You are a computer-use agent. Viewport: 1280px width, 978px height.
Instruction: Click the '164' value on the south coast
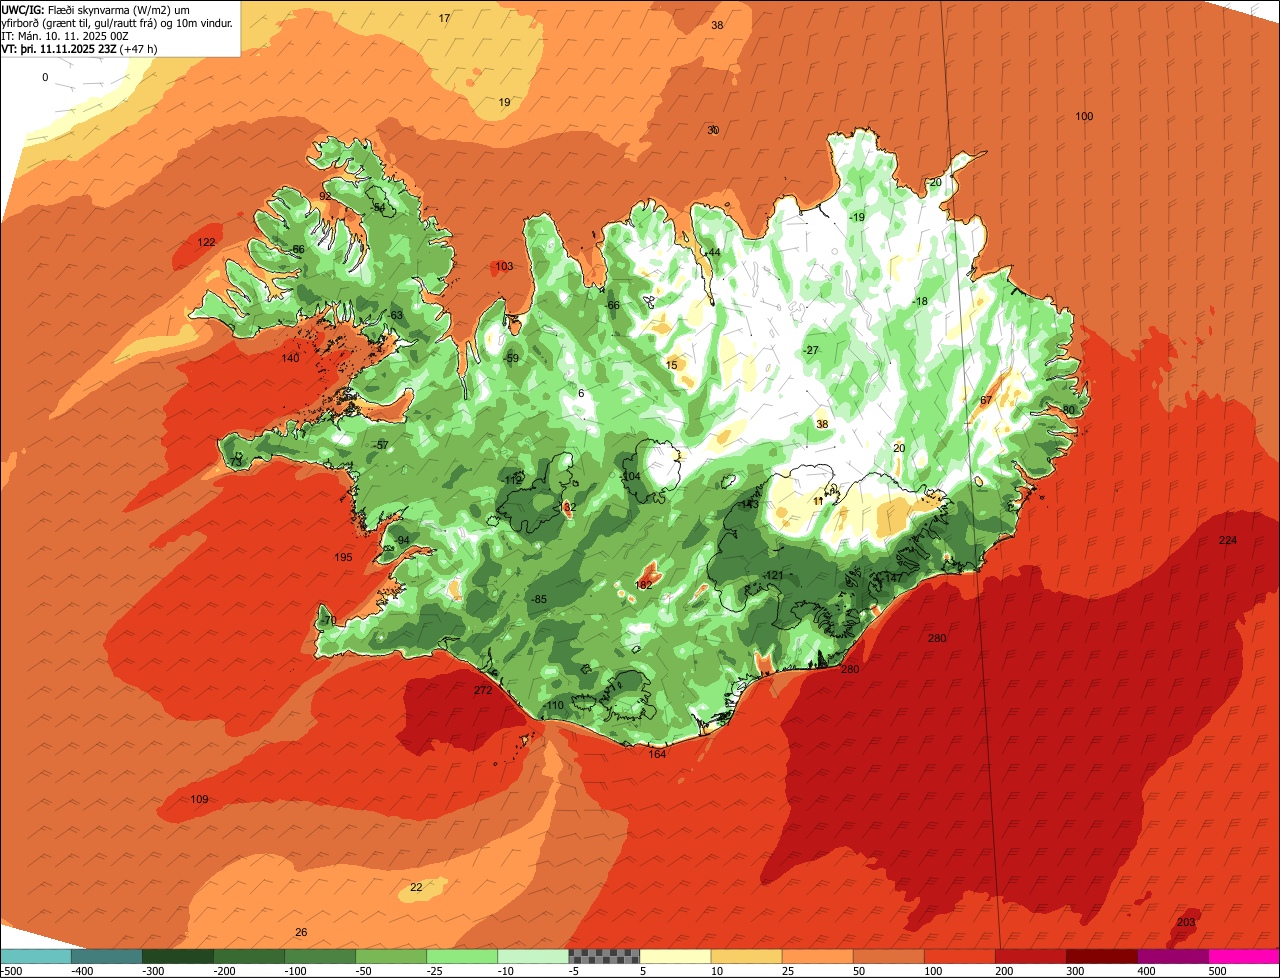[x=657, y=754]
